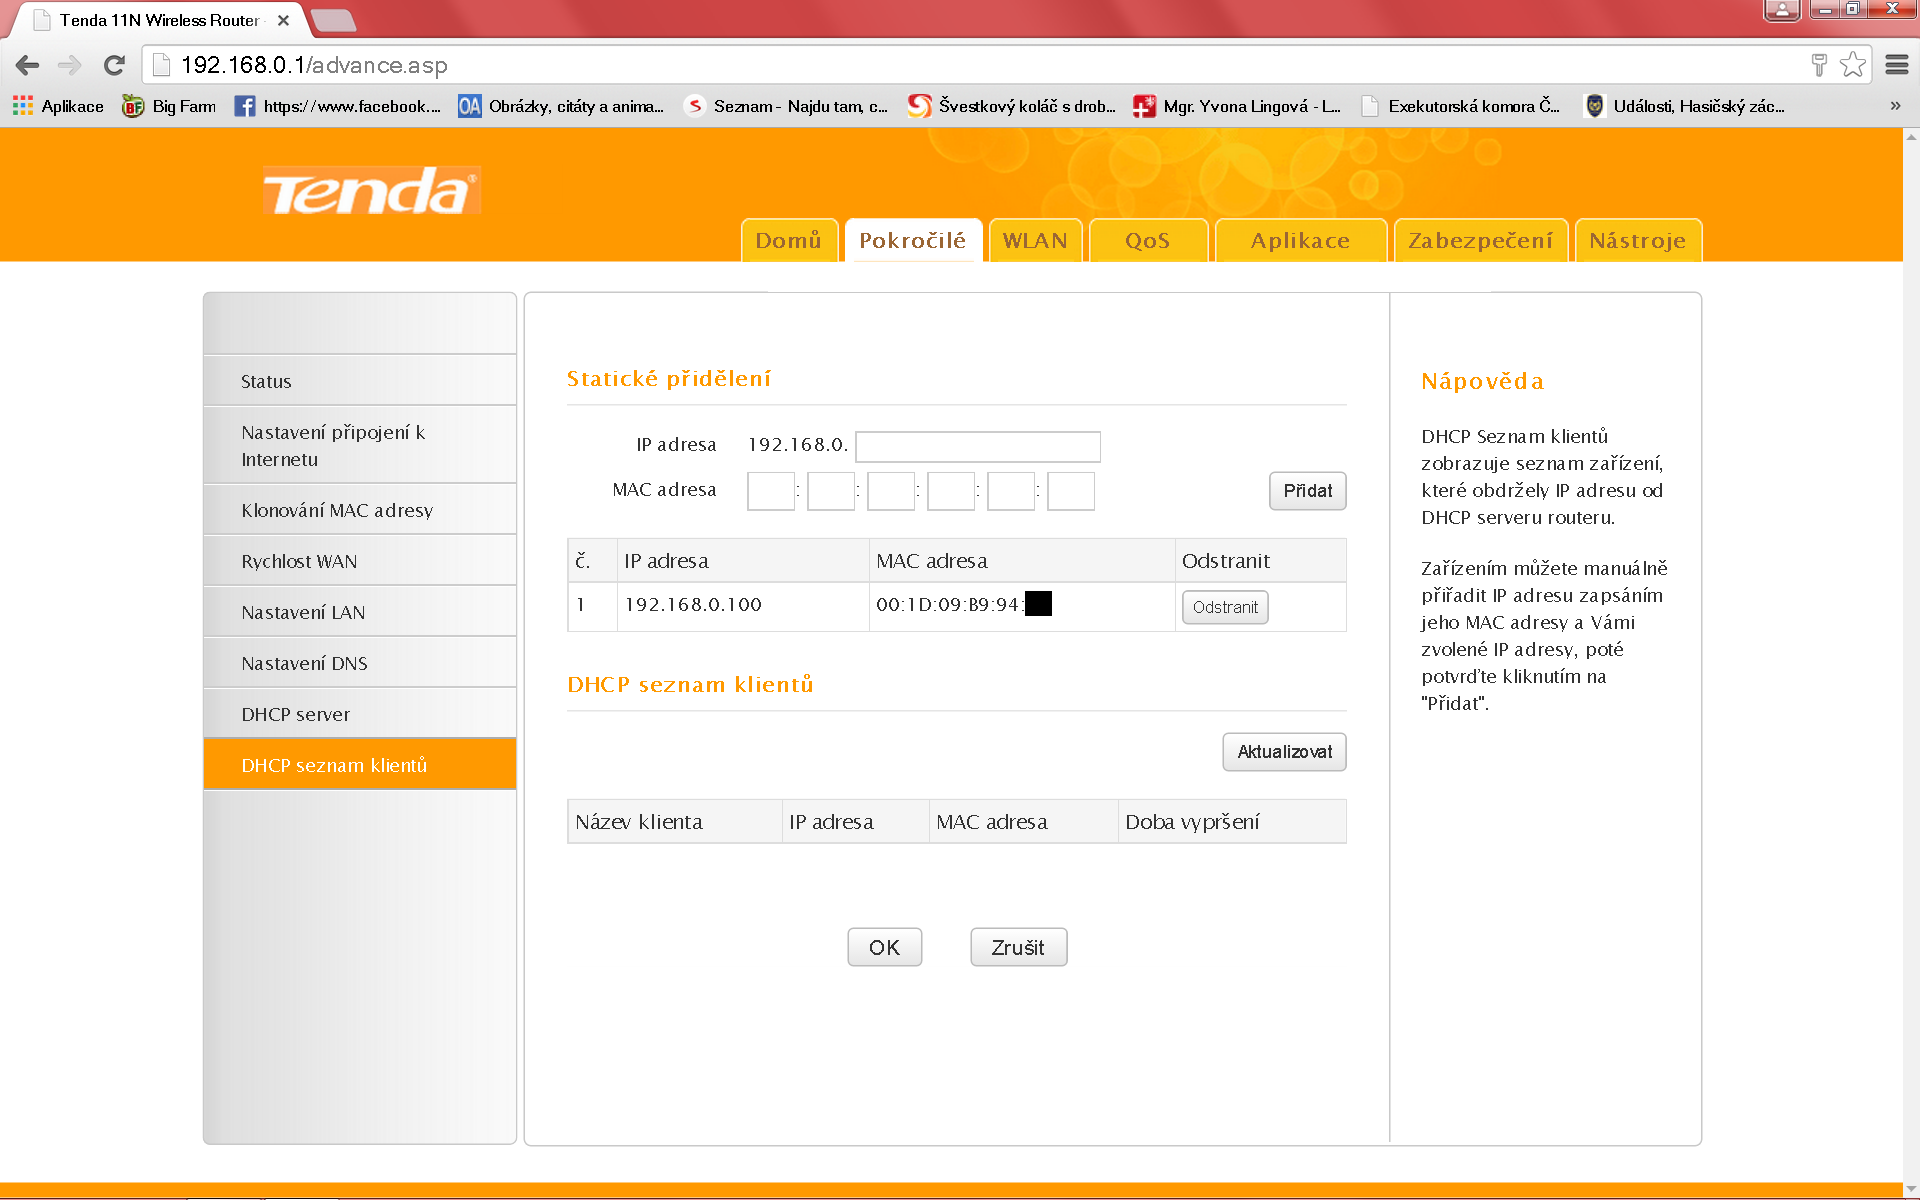Show hidden bookmarks overflow chevron
The width and height of the screenshot is (1920, 1200).
1894,106
